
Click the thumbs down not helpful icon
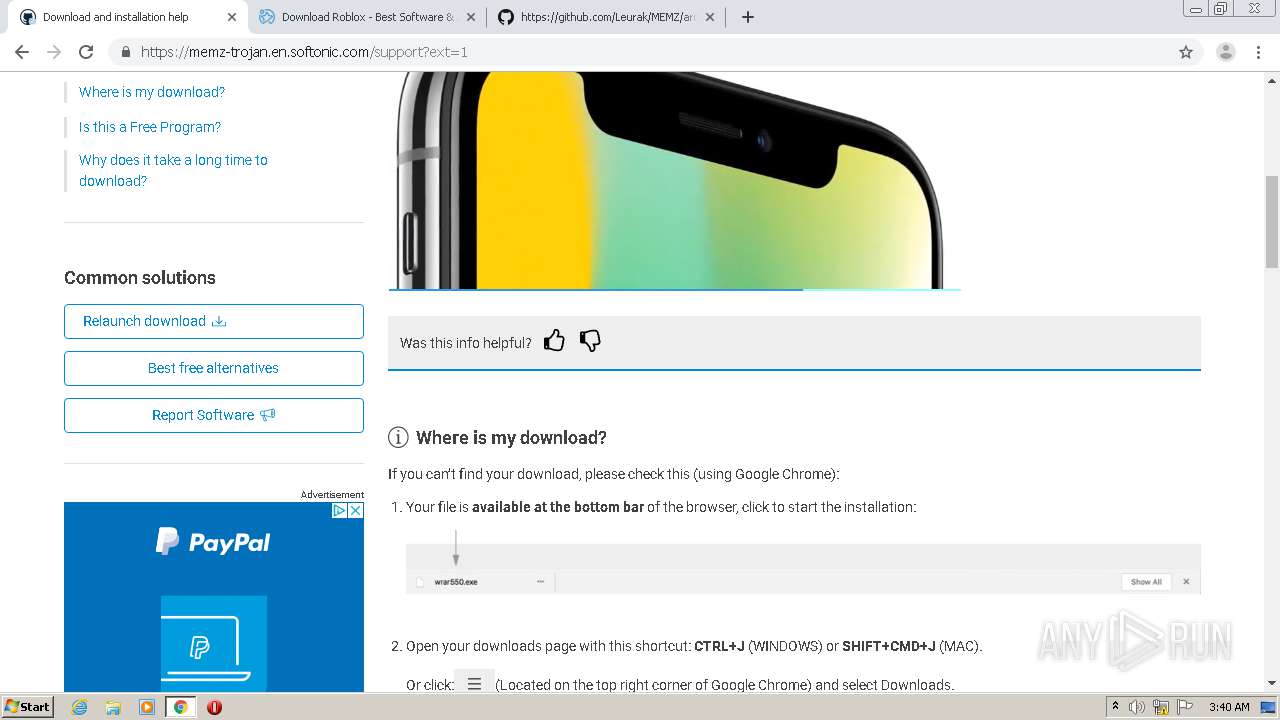[590, 341]
